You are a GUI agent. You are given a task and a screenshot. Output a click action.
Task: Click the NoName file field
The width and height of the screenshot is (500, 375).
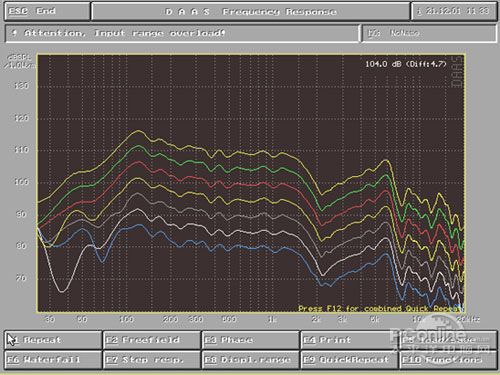[x=429, y=33]
